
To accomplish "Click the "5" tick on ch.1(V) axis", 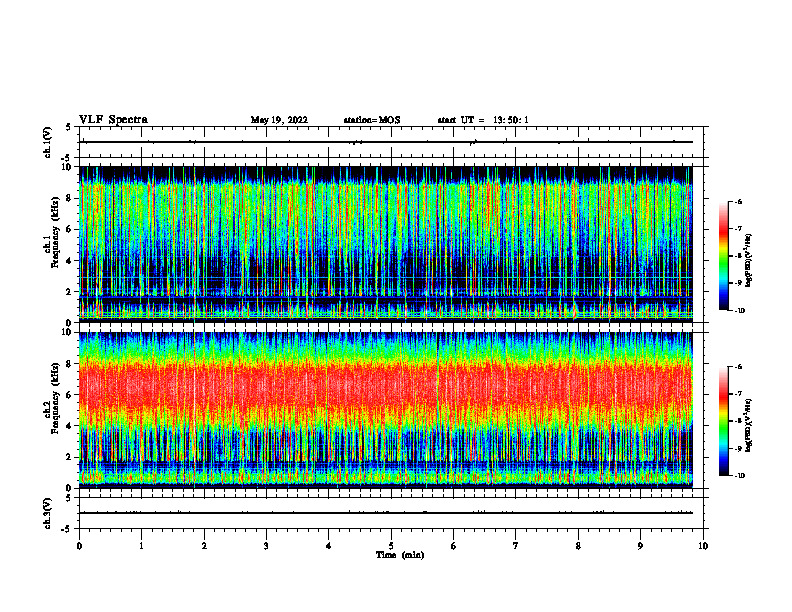I will pyautogui.click(x=69, y=128).
